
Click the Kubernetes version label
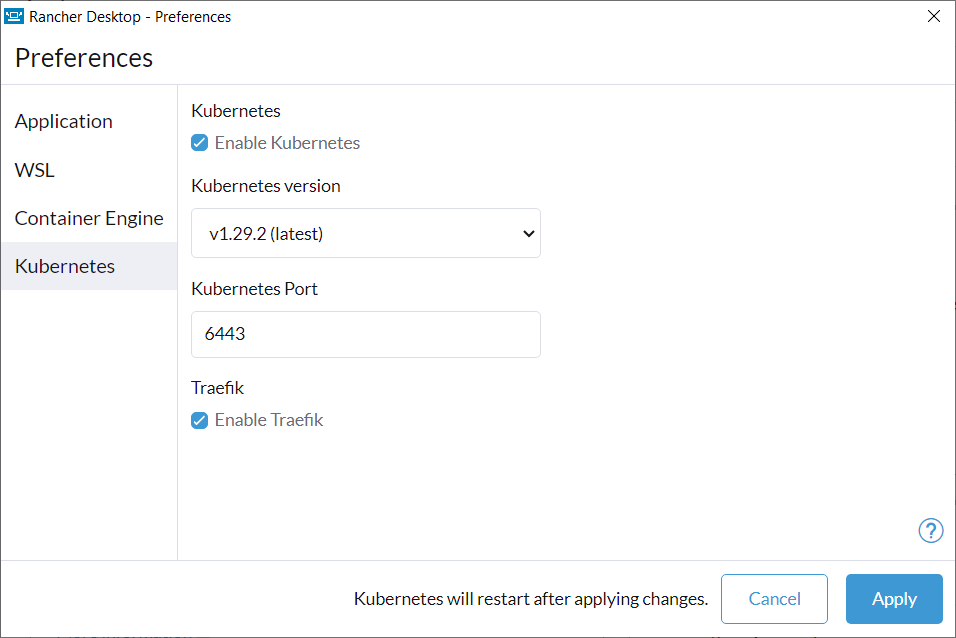tap(266, 186)
